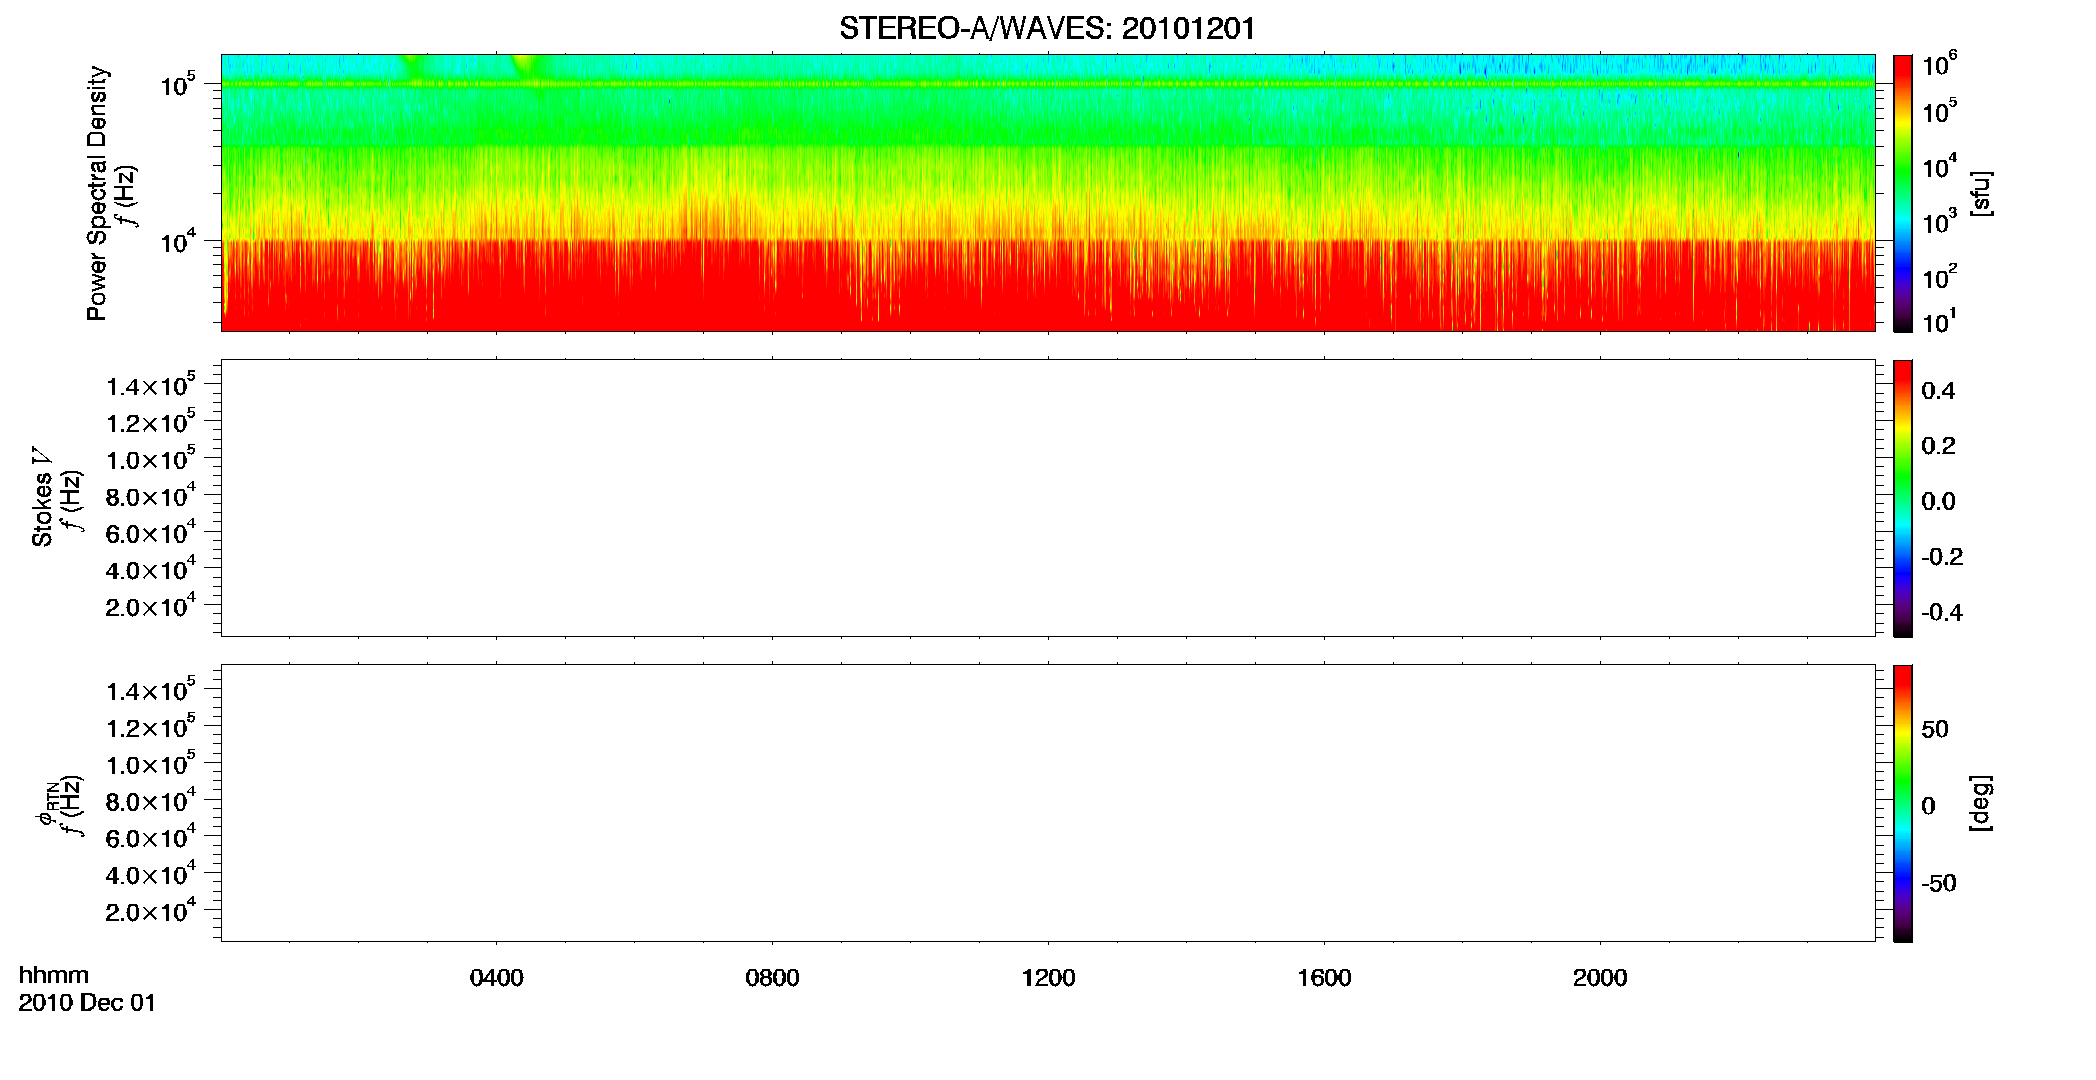Click the 10⁶ label on the sfu colorbar
Screen dimensions: 2096x1080
click(1940, 65)
